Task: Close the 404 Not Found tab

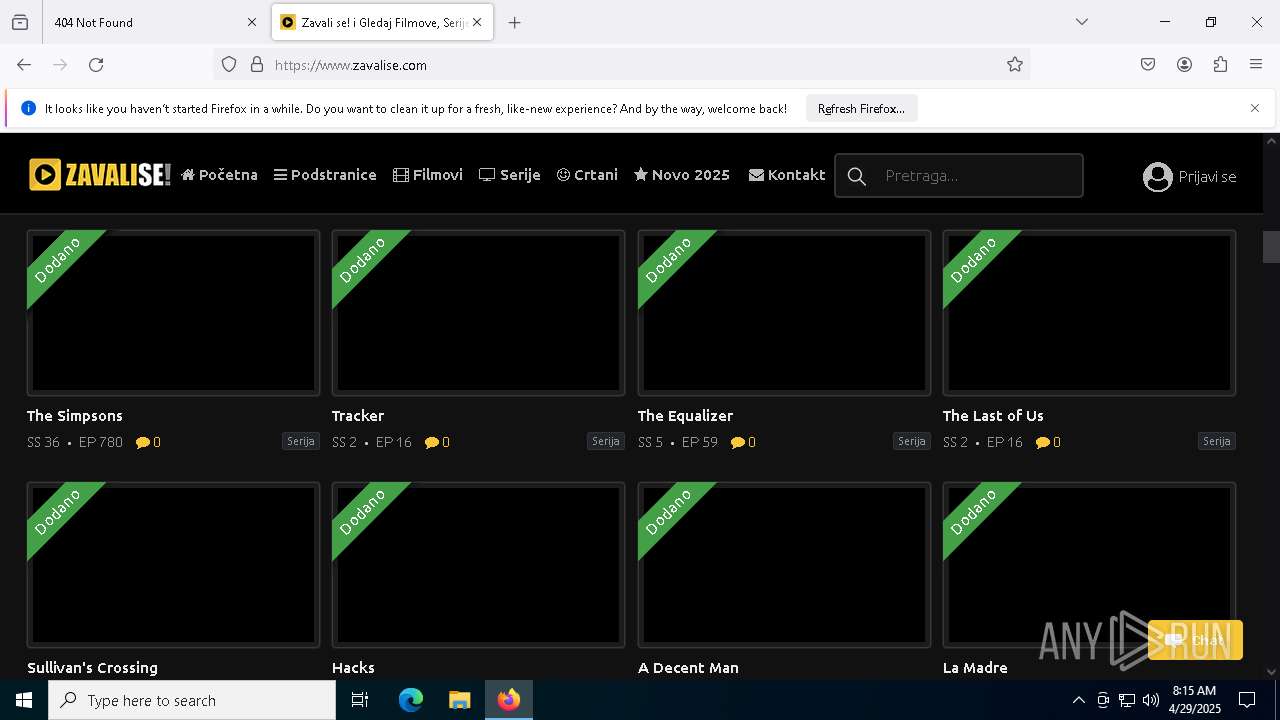Action: click(x=252, y=22)
